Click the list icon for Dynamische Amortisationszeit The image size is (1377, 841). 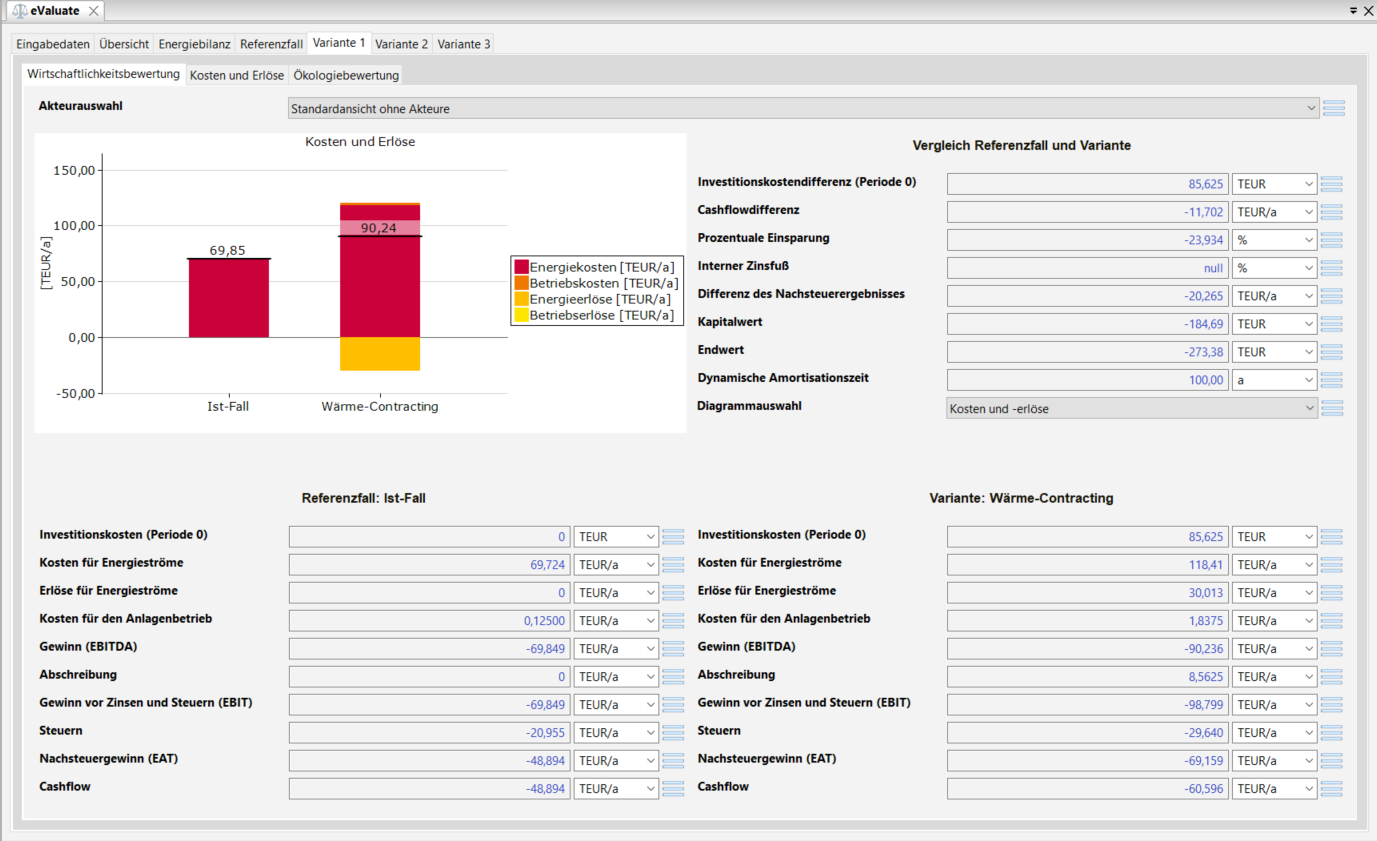(1331, 380)
